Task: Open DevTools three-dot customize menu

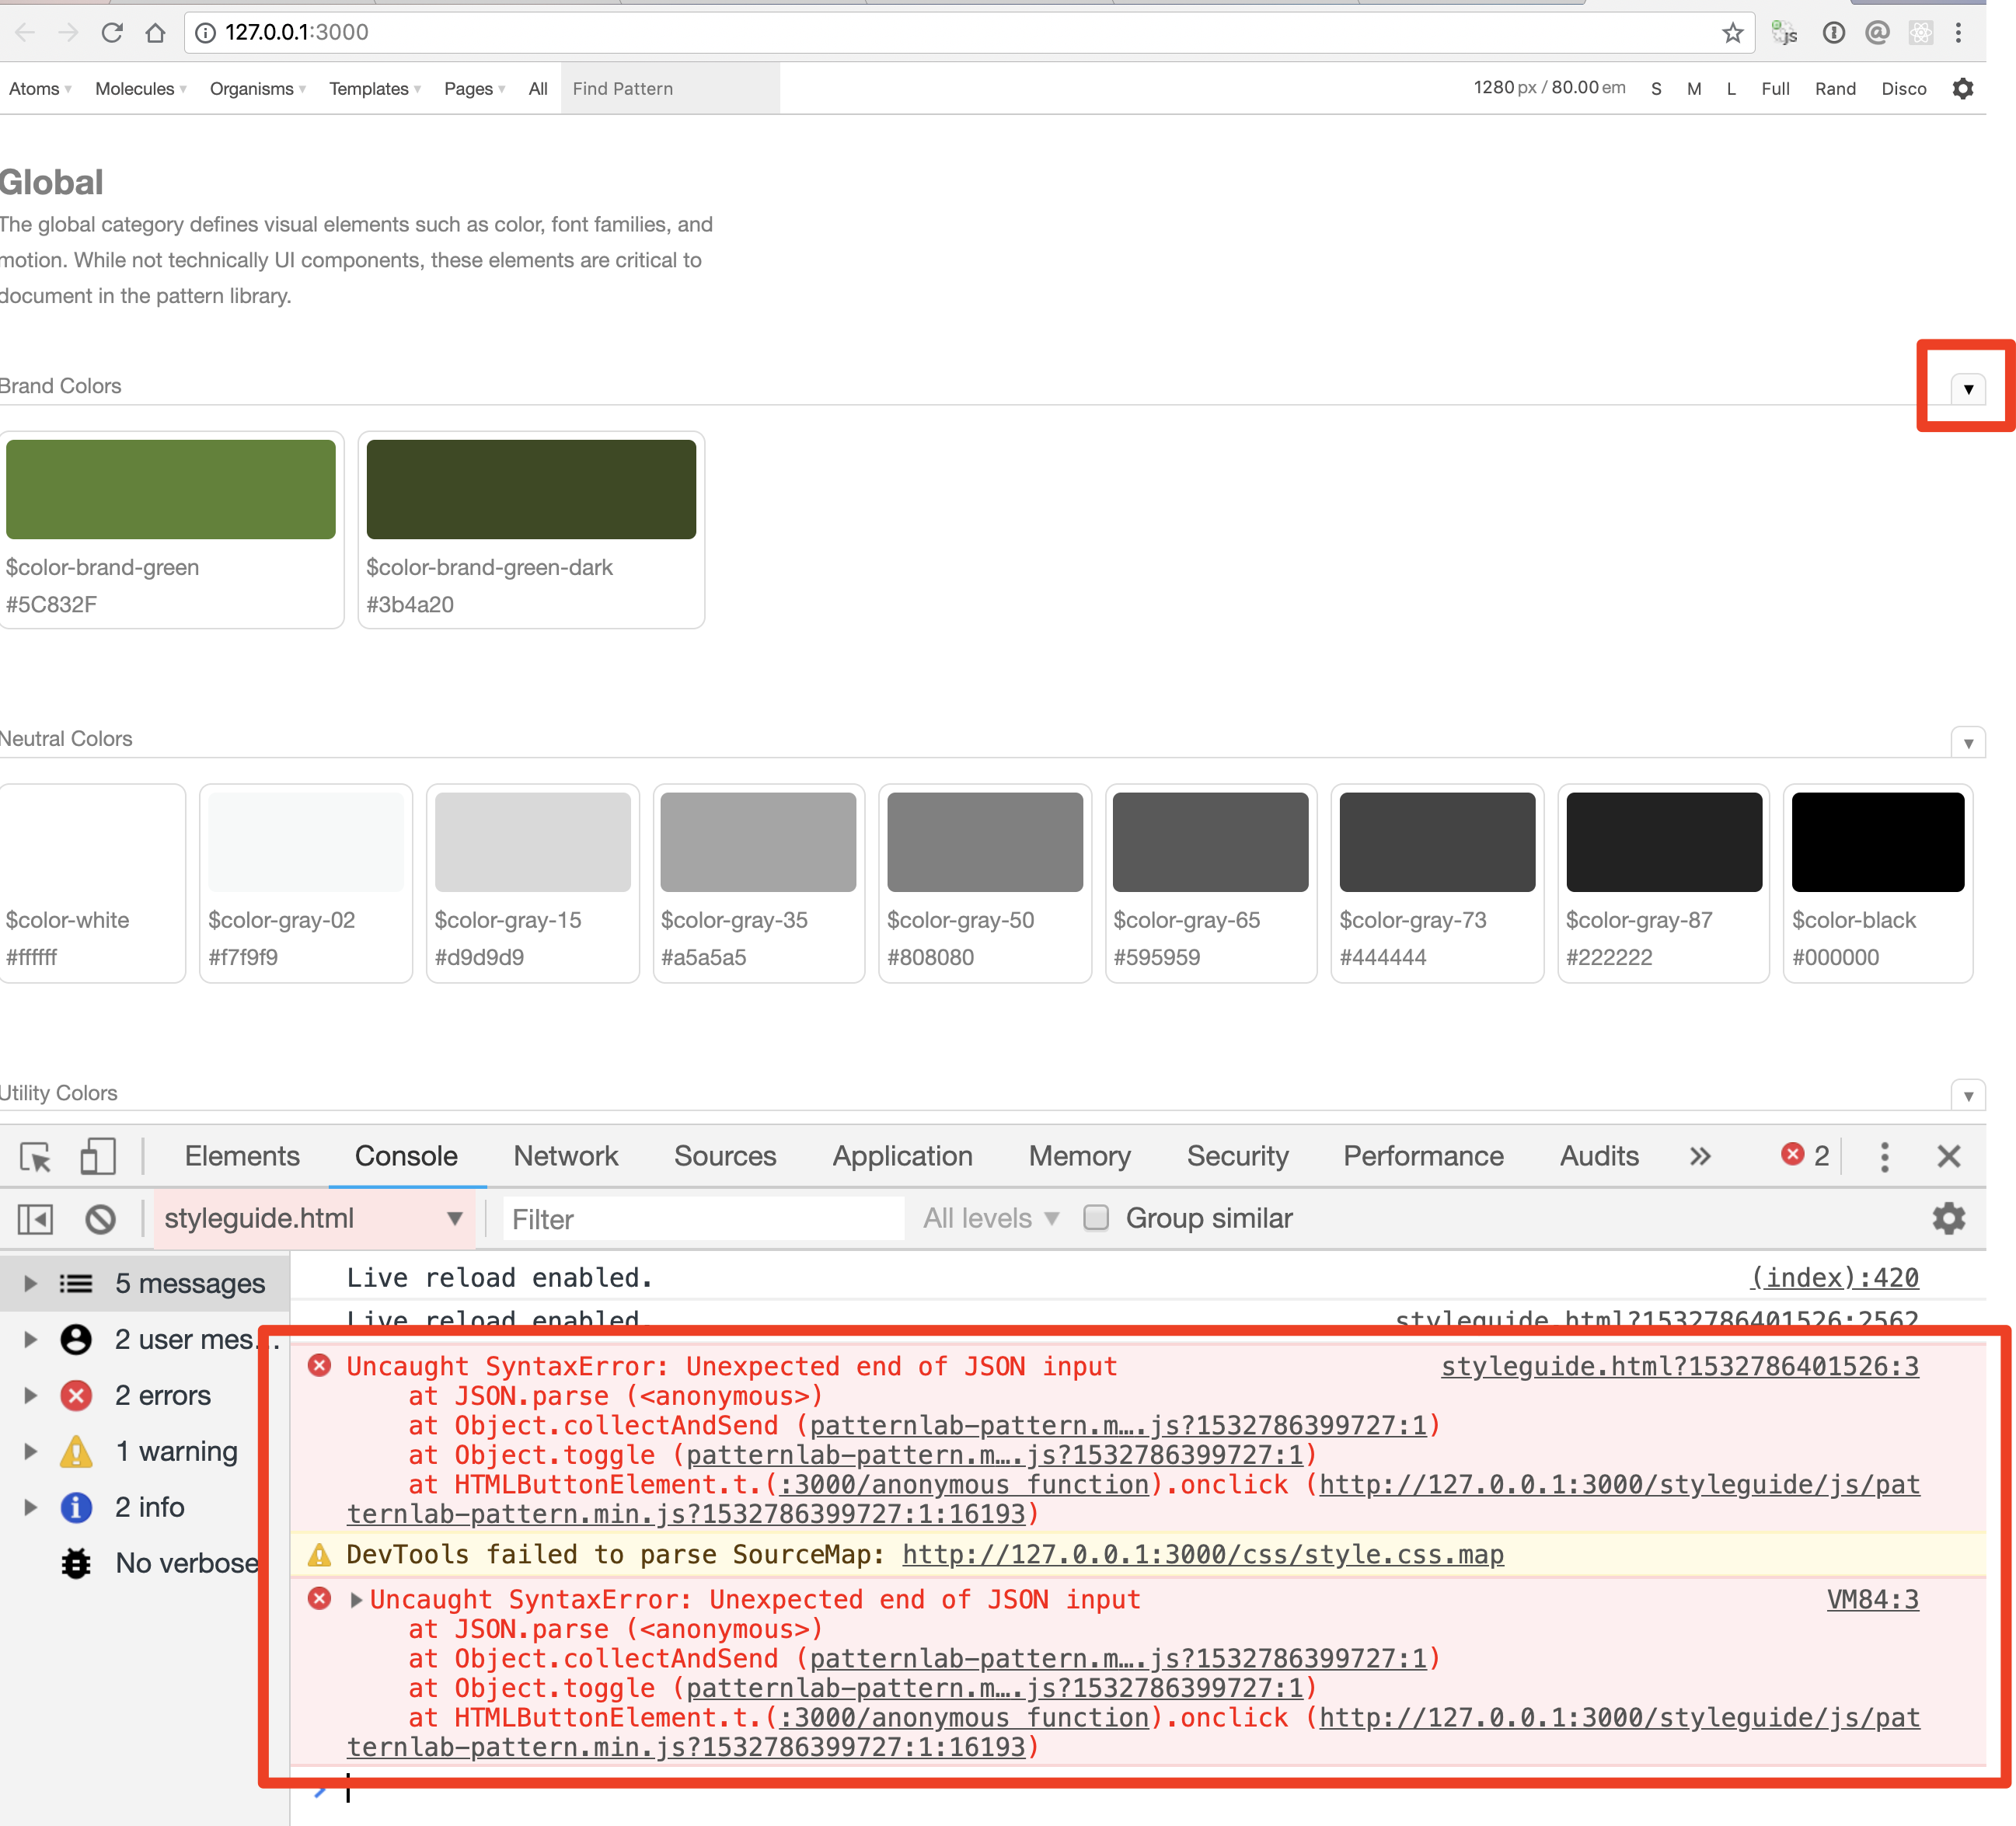Action: [1884, 1157]
